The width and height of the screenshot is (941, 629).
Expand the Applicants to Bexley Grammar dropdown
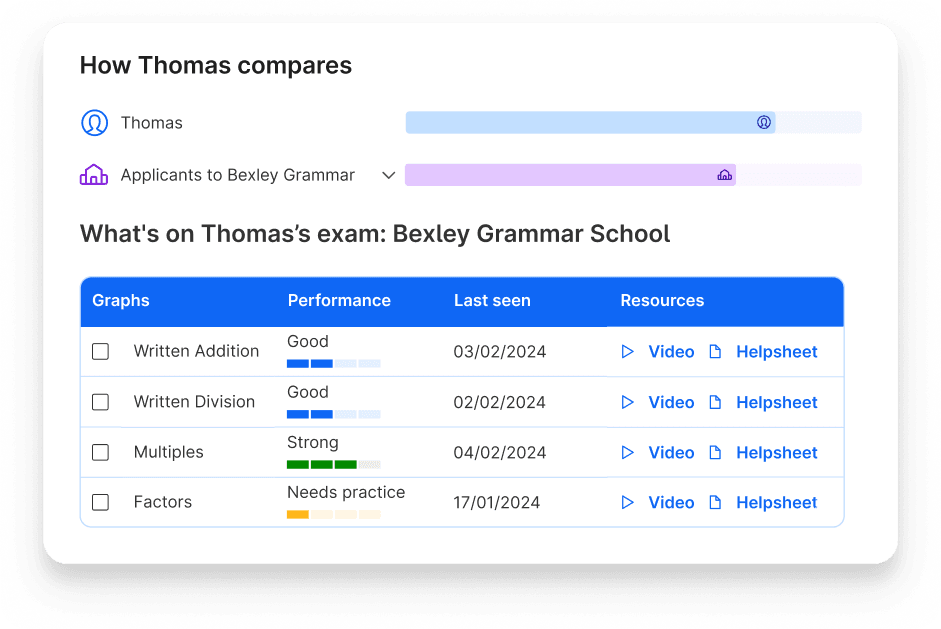coord(389,174)
